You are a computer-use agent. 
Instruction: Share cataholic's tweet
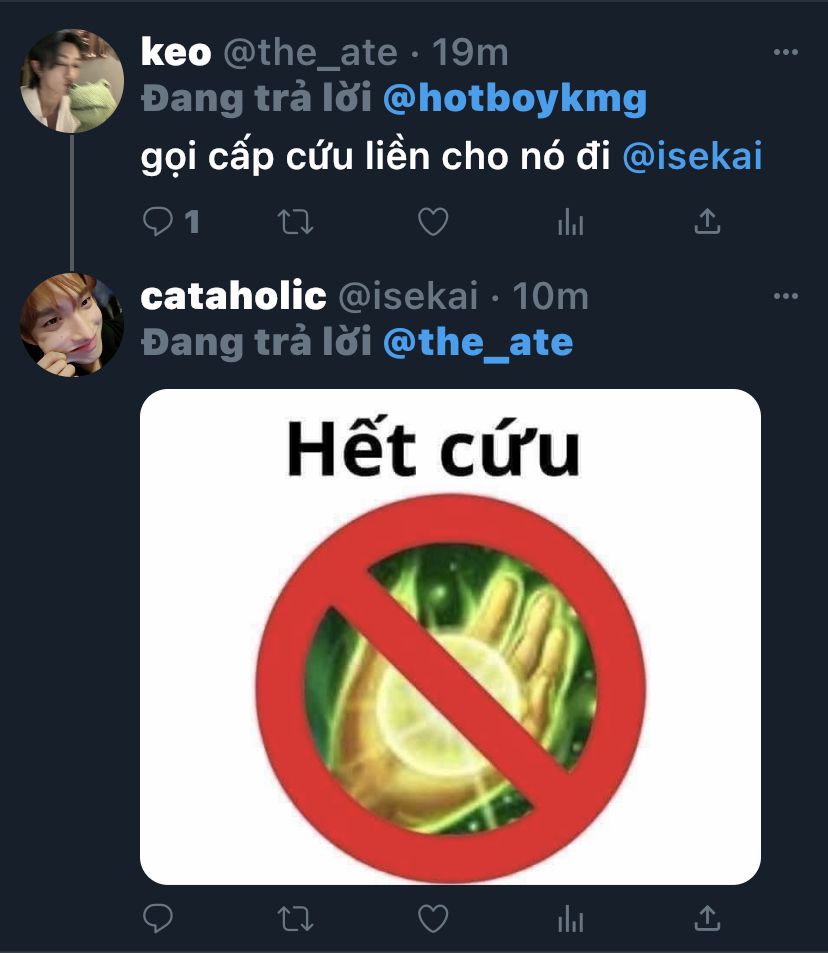(707, 918)
